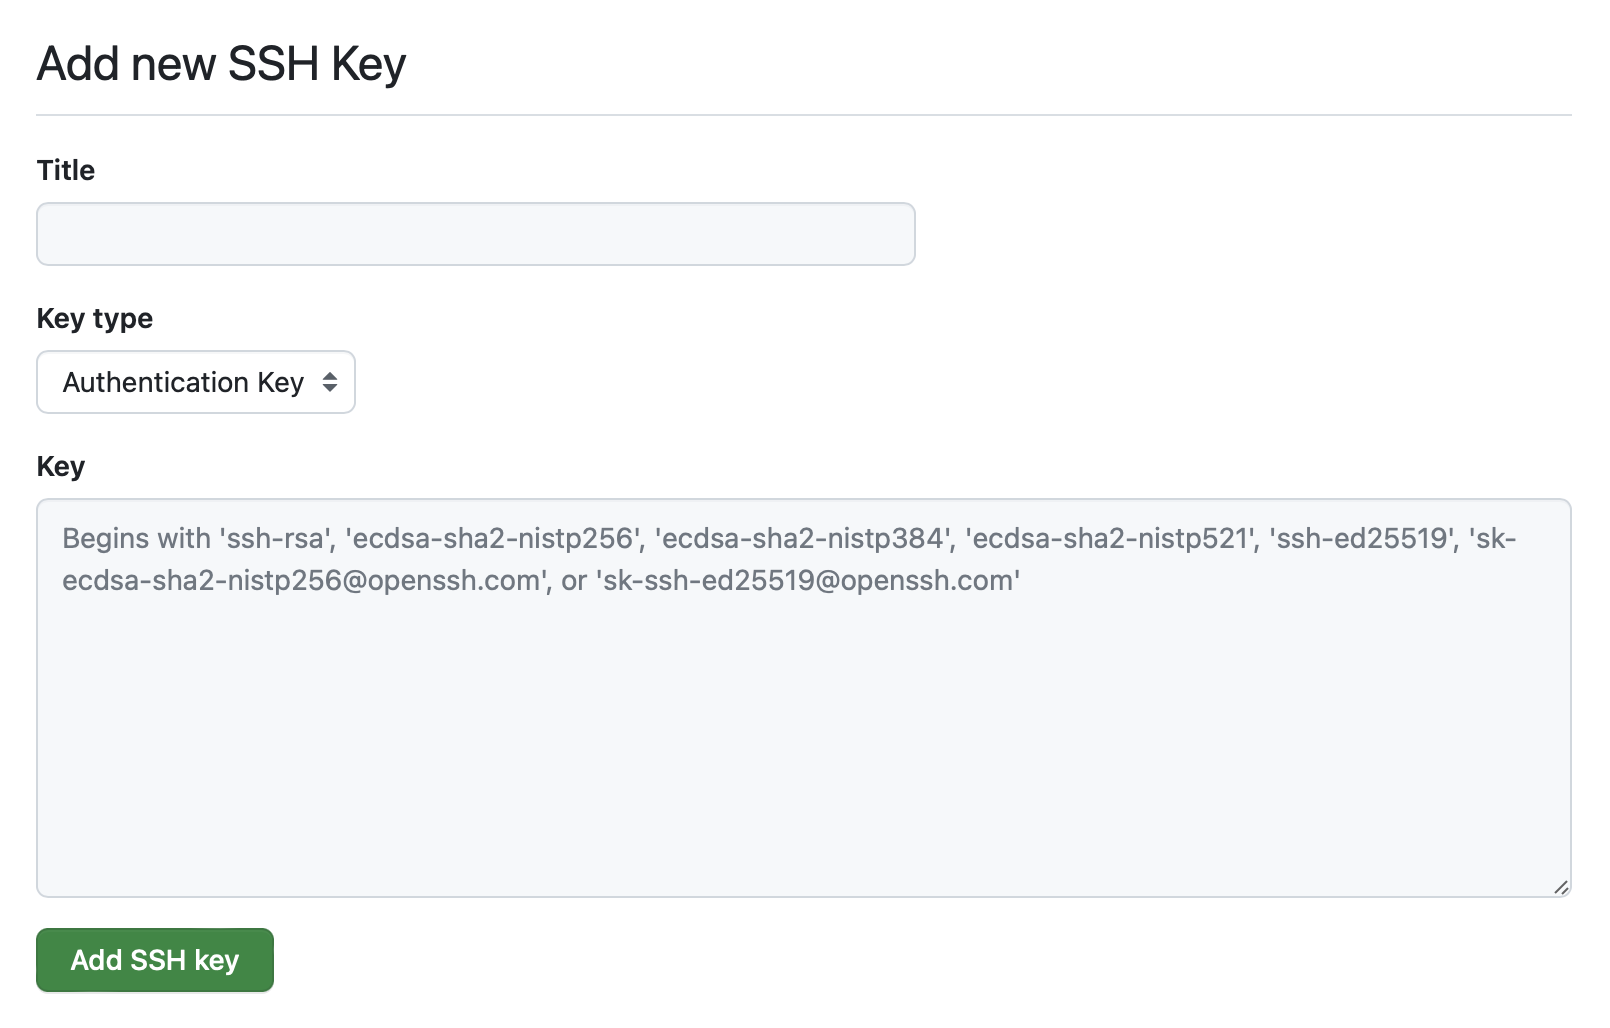
Task: Expand Key type selector showing Authentication Key
Action: 196,382
